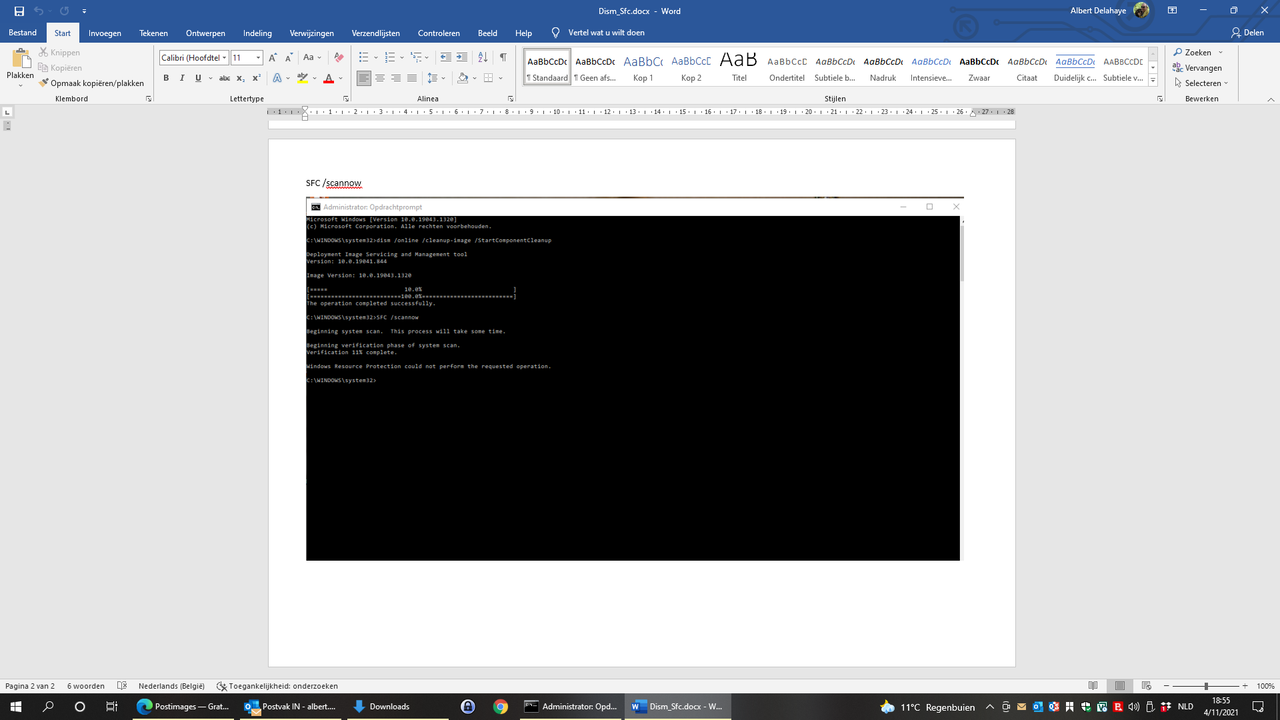Switch to Ontwerpen tab
The height and width of the screenshot is (720, 1280).
click(206, 33)
